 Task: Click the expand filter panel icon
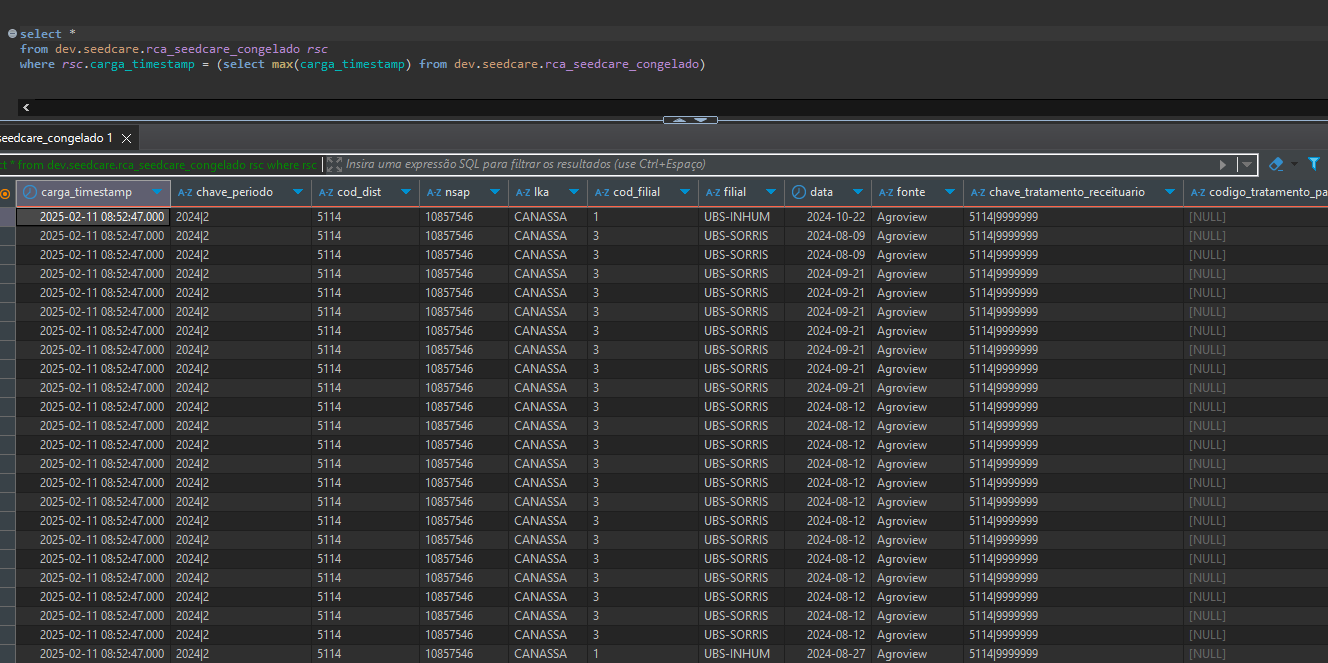point(334,164)
